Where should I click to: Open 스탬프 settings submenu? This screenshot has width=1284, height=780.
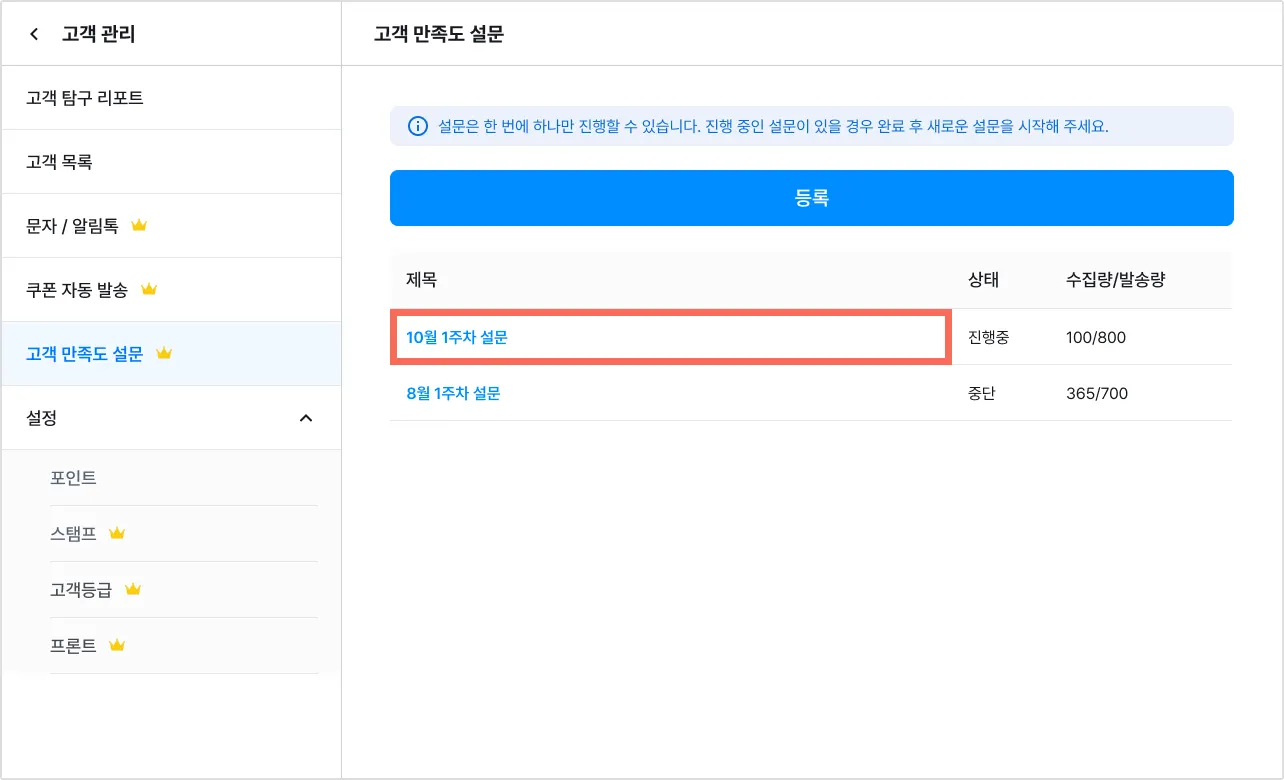coord(73,534)
